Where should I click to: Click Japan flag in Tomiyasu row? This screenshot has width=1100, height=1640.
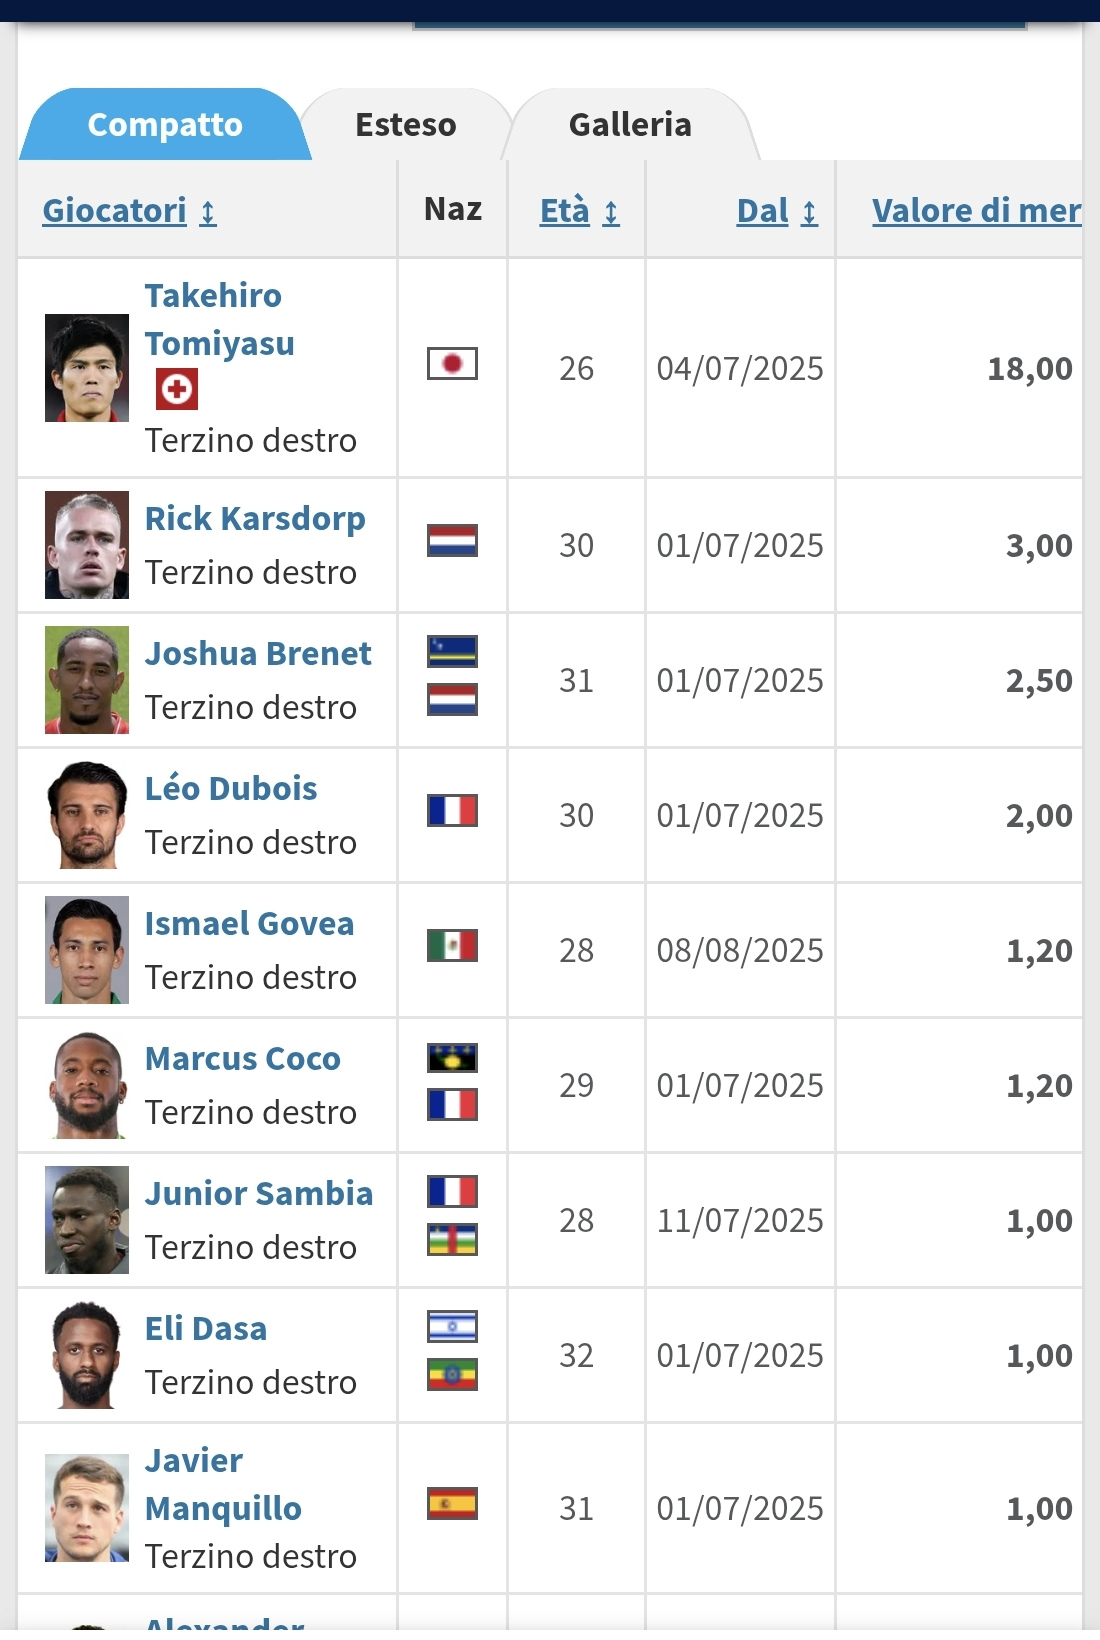tap(452, 363)
